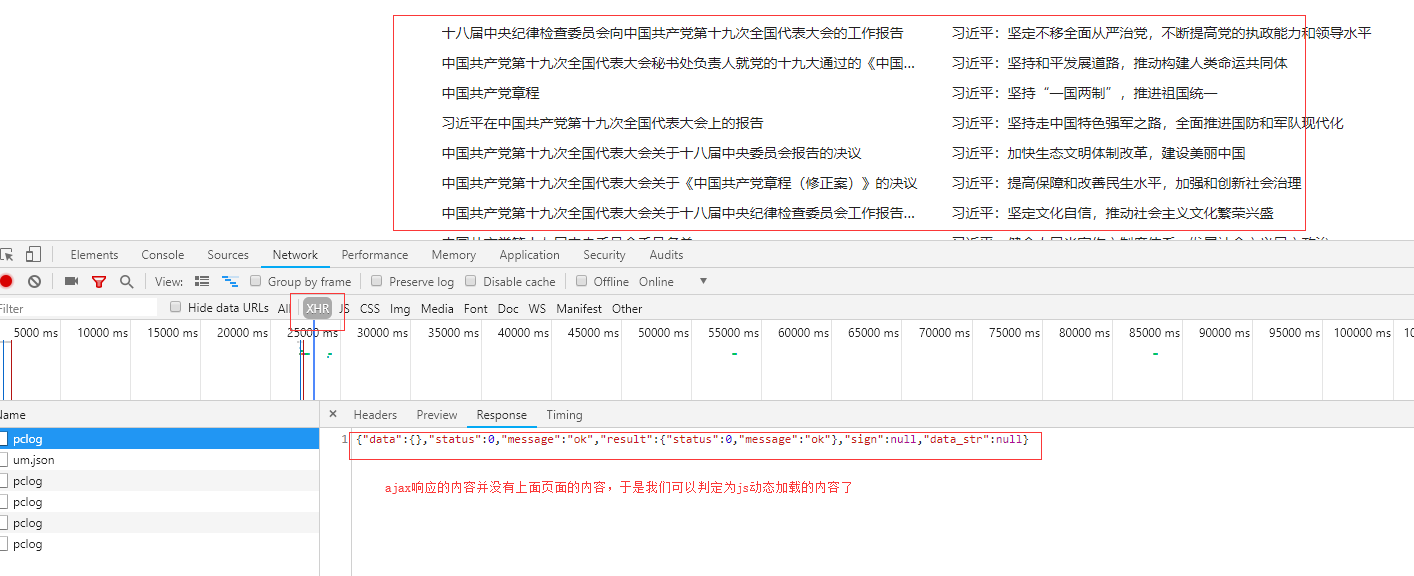Viewport: 1414px width, 576px height.
Task: Toggle the Hide data URLs checkbox
Action: (176, 308)
